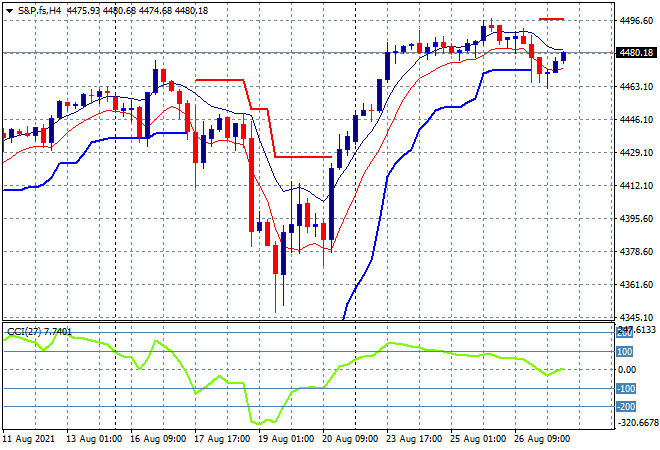Click the time label 19 Aug 01:00

pyautogui.click(x=286, y=439)
